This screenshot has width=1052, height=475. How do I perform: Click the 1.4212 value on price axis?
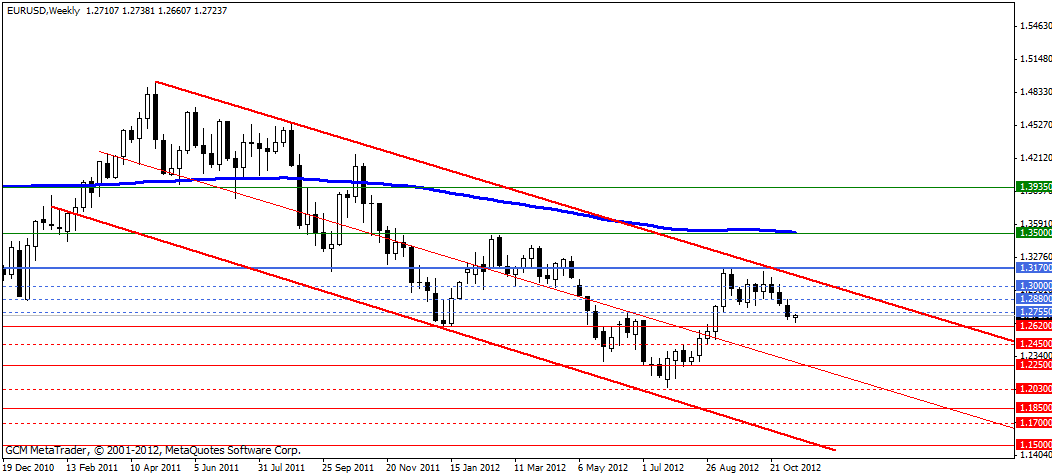1035,158
